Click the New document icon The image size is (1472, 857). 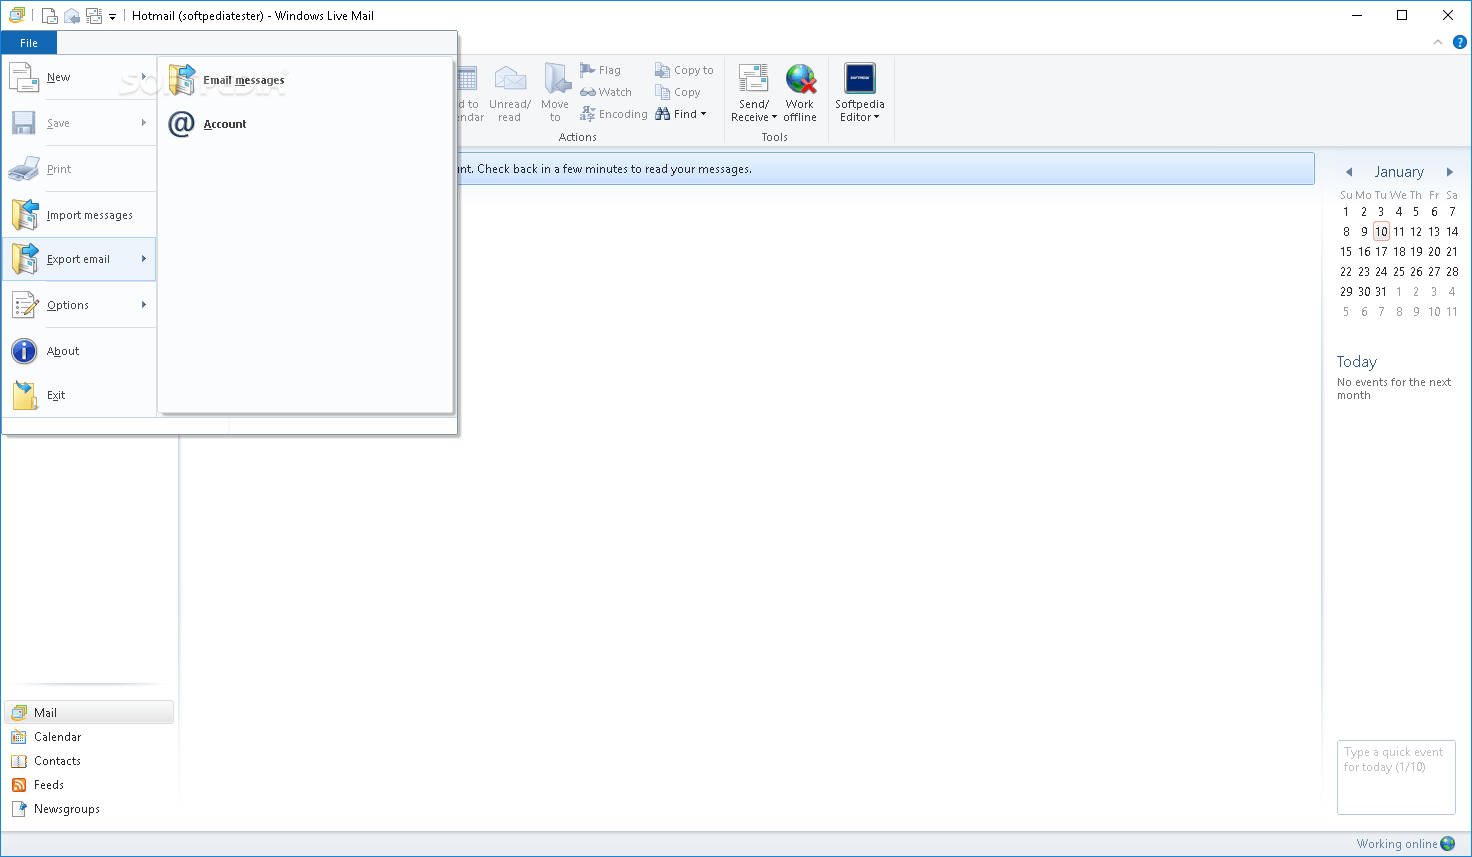[x=24, y=77]
